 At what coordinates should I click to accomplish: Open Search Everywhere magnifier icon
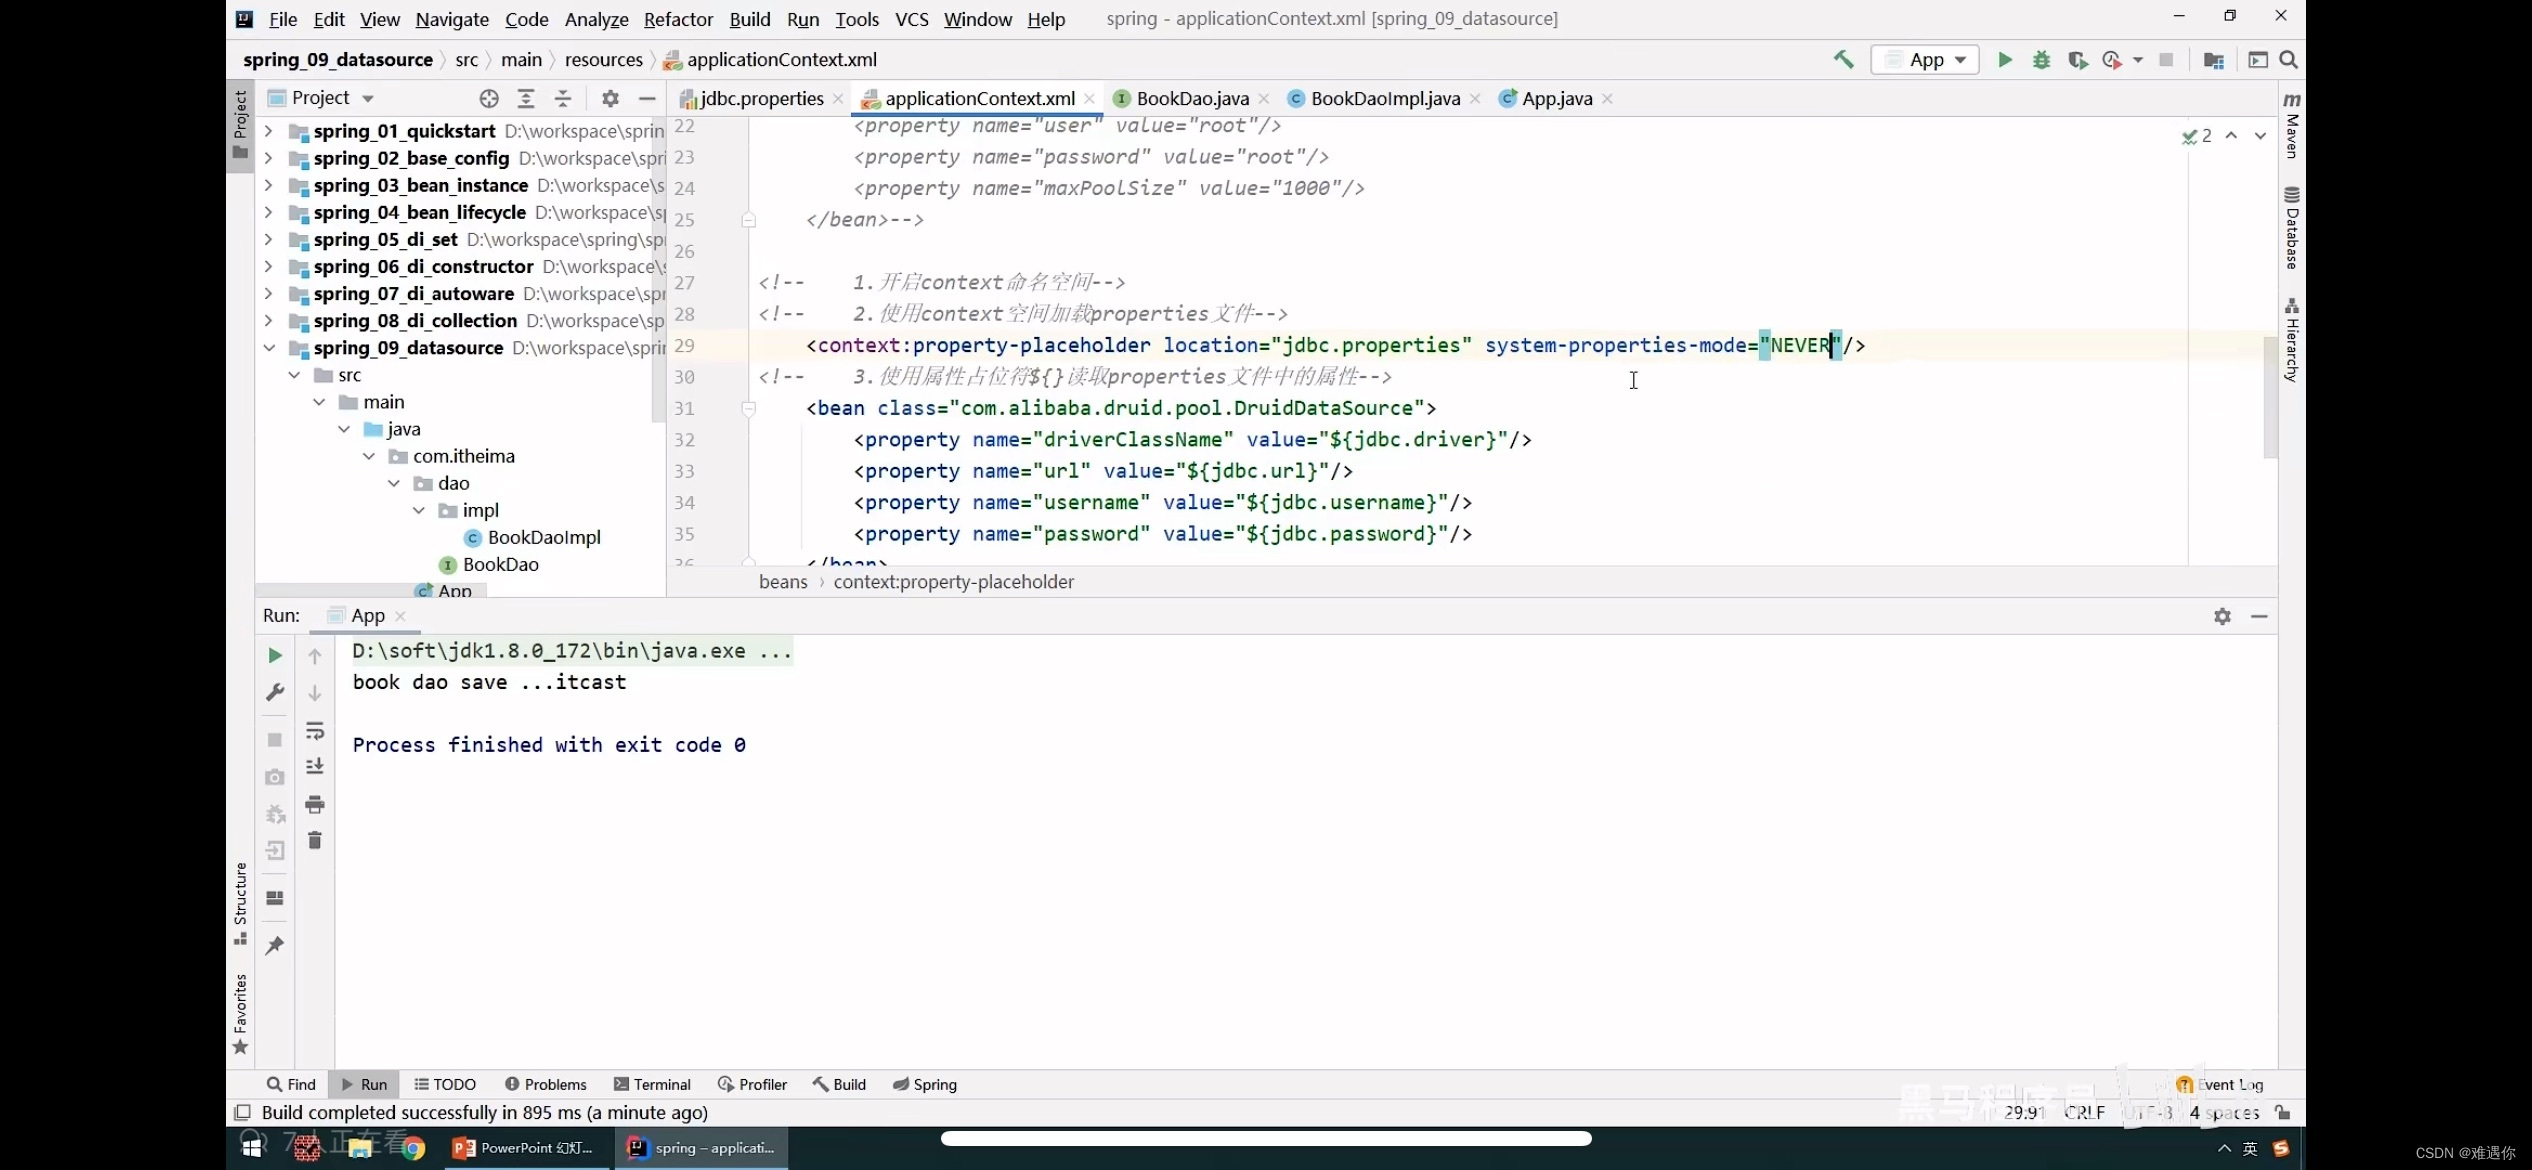click(x=2288, y=60)
